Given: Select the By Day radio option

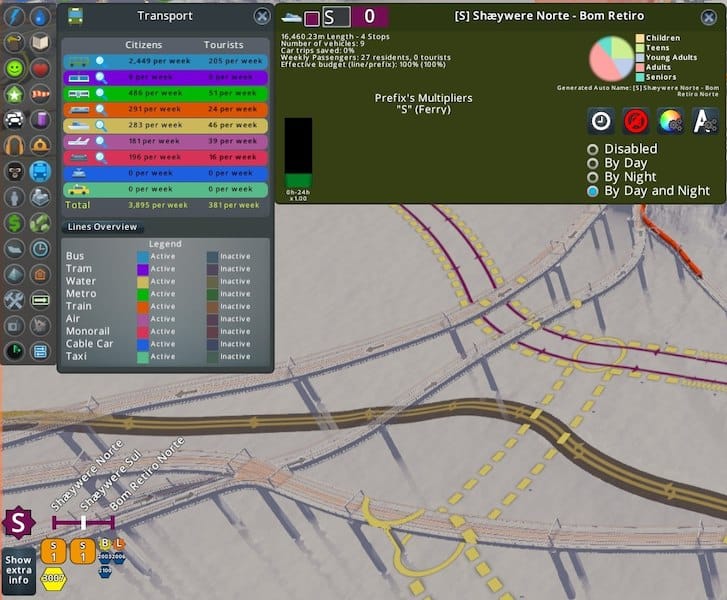Looking at the screenshot, I should click(593, 163).
